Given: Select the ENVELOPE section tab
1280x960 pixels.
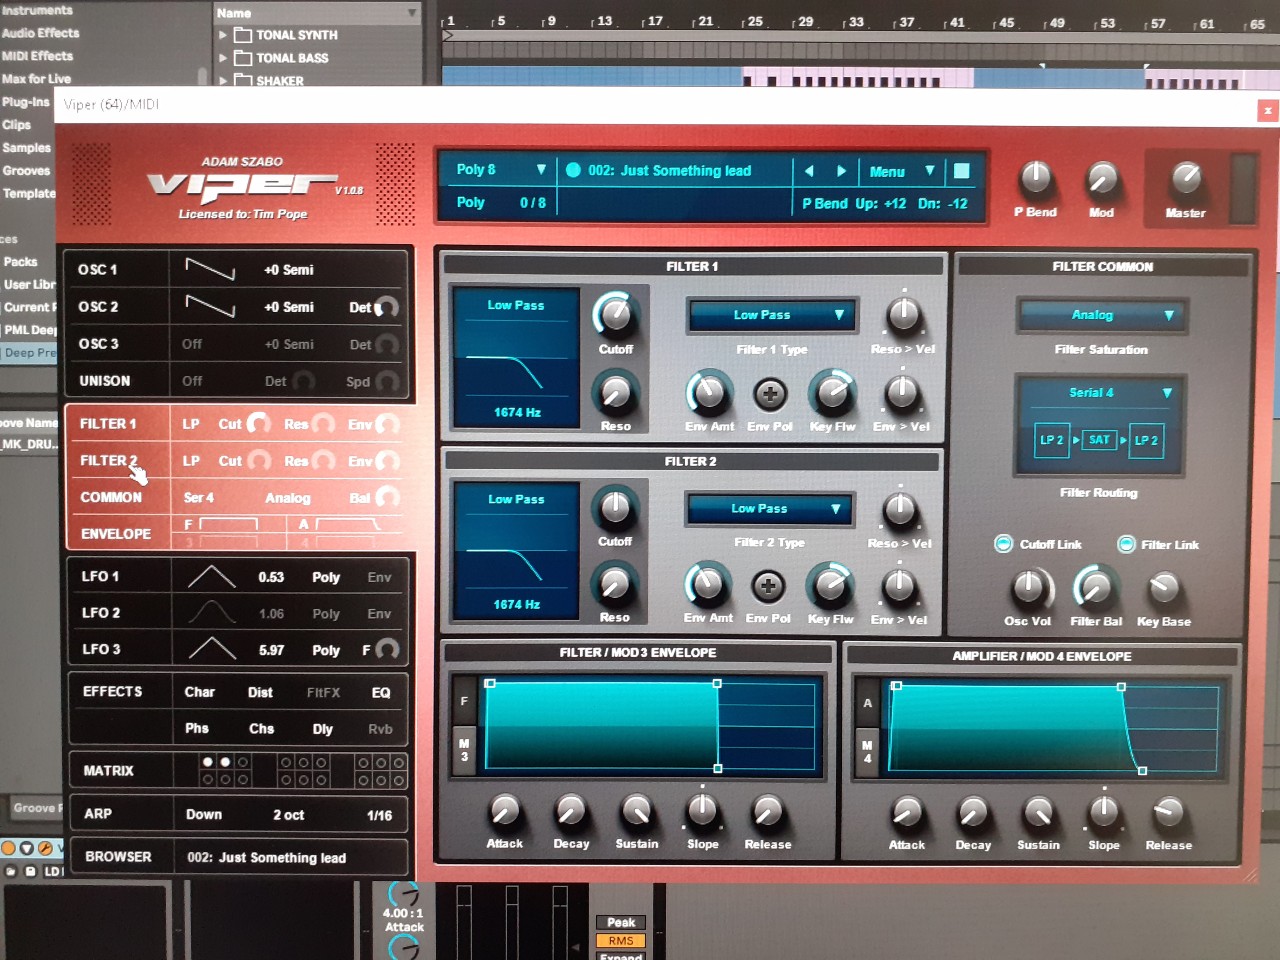Looking at the screenshot, I should (116, 534).
